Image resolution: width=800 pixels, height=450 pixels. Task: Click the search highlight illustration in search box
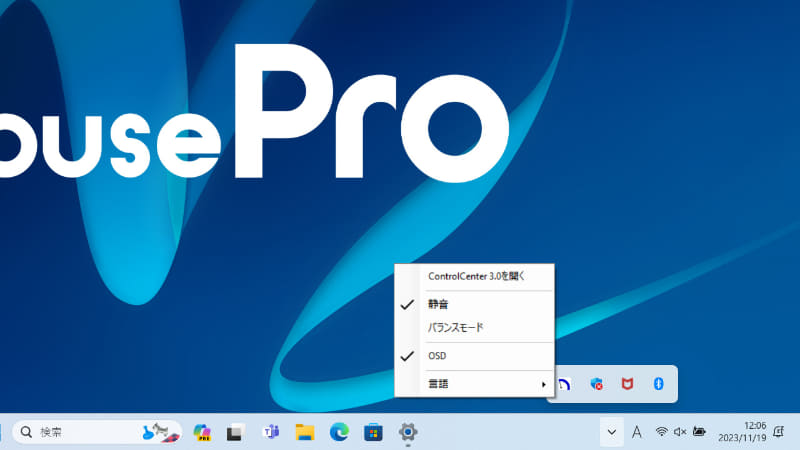tap(161, 433)
